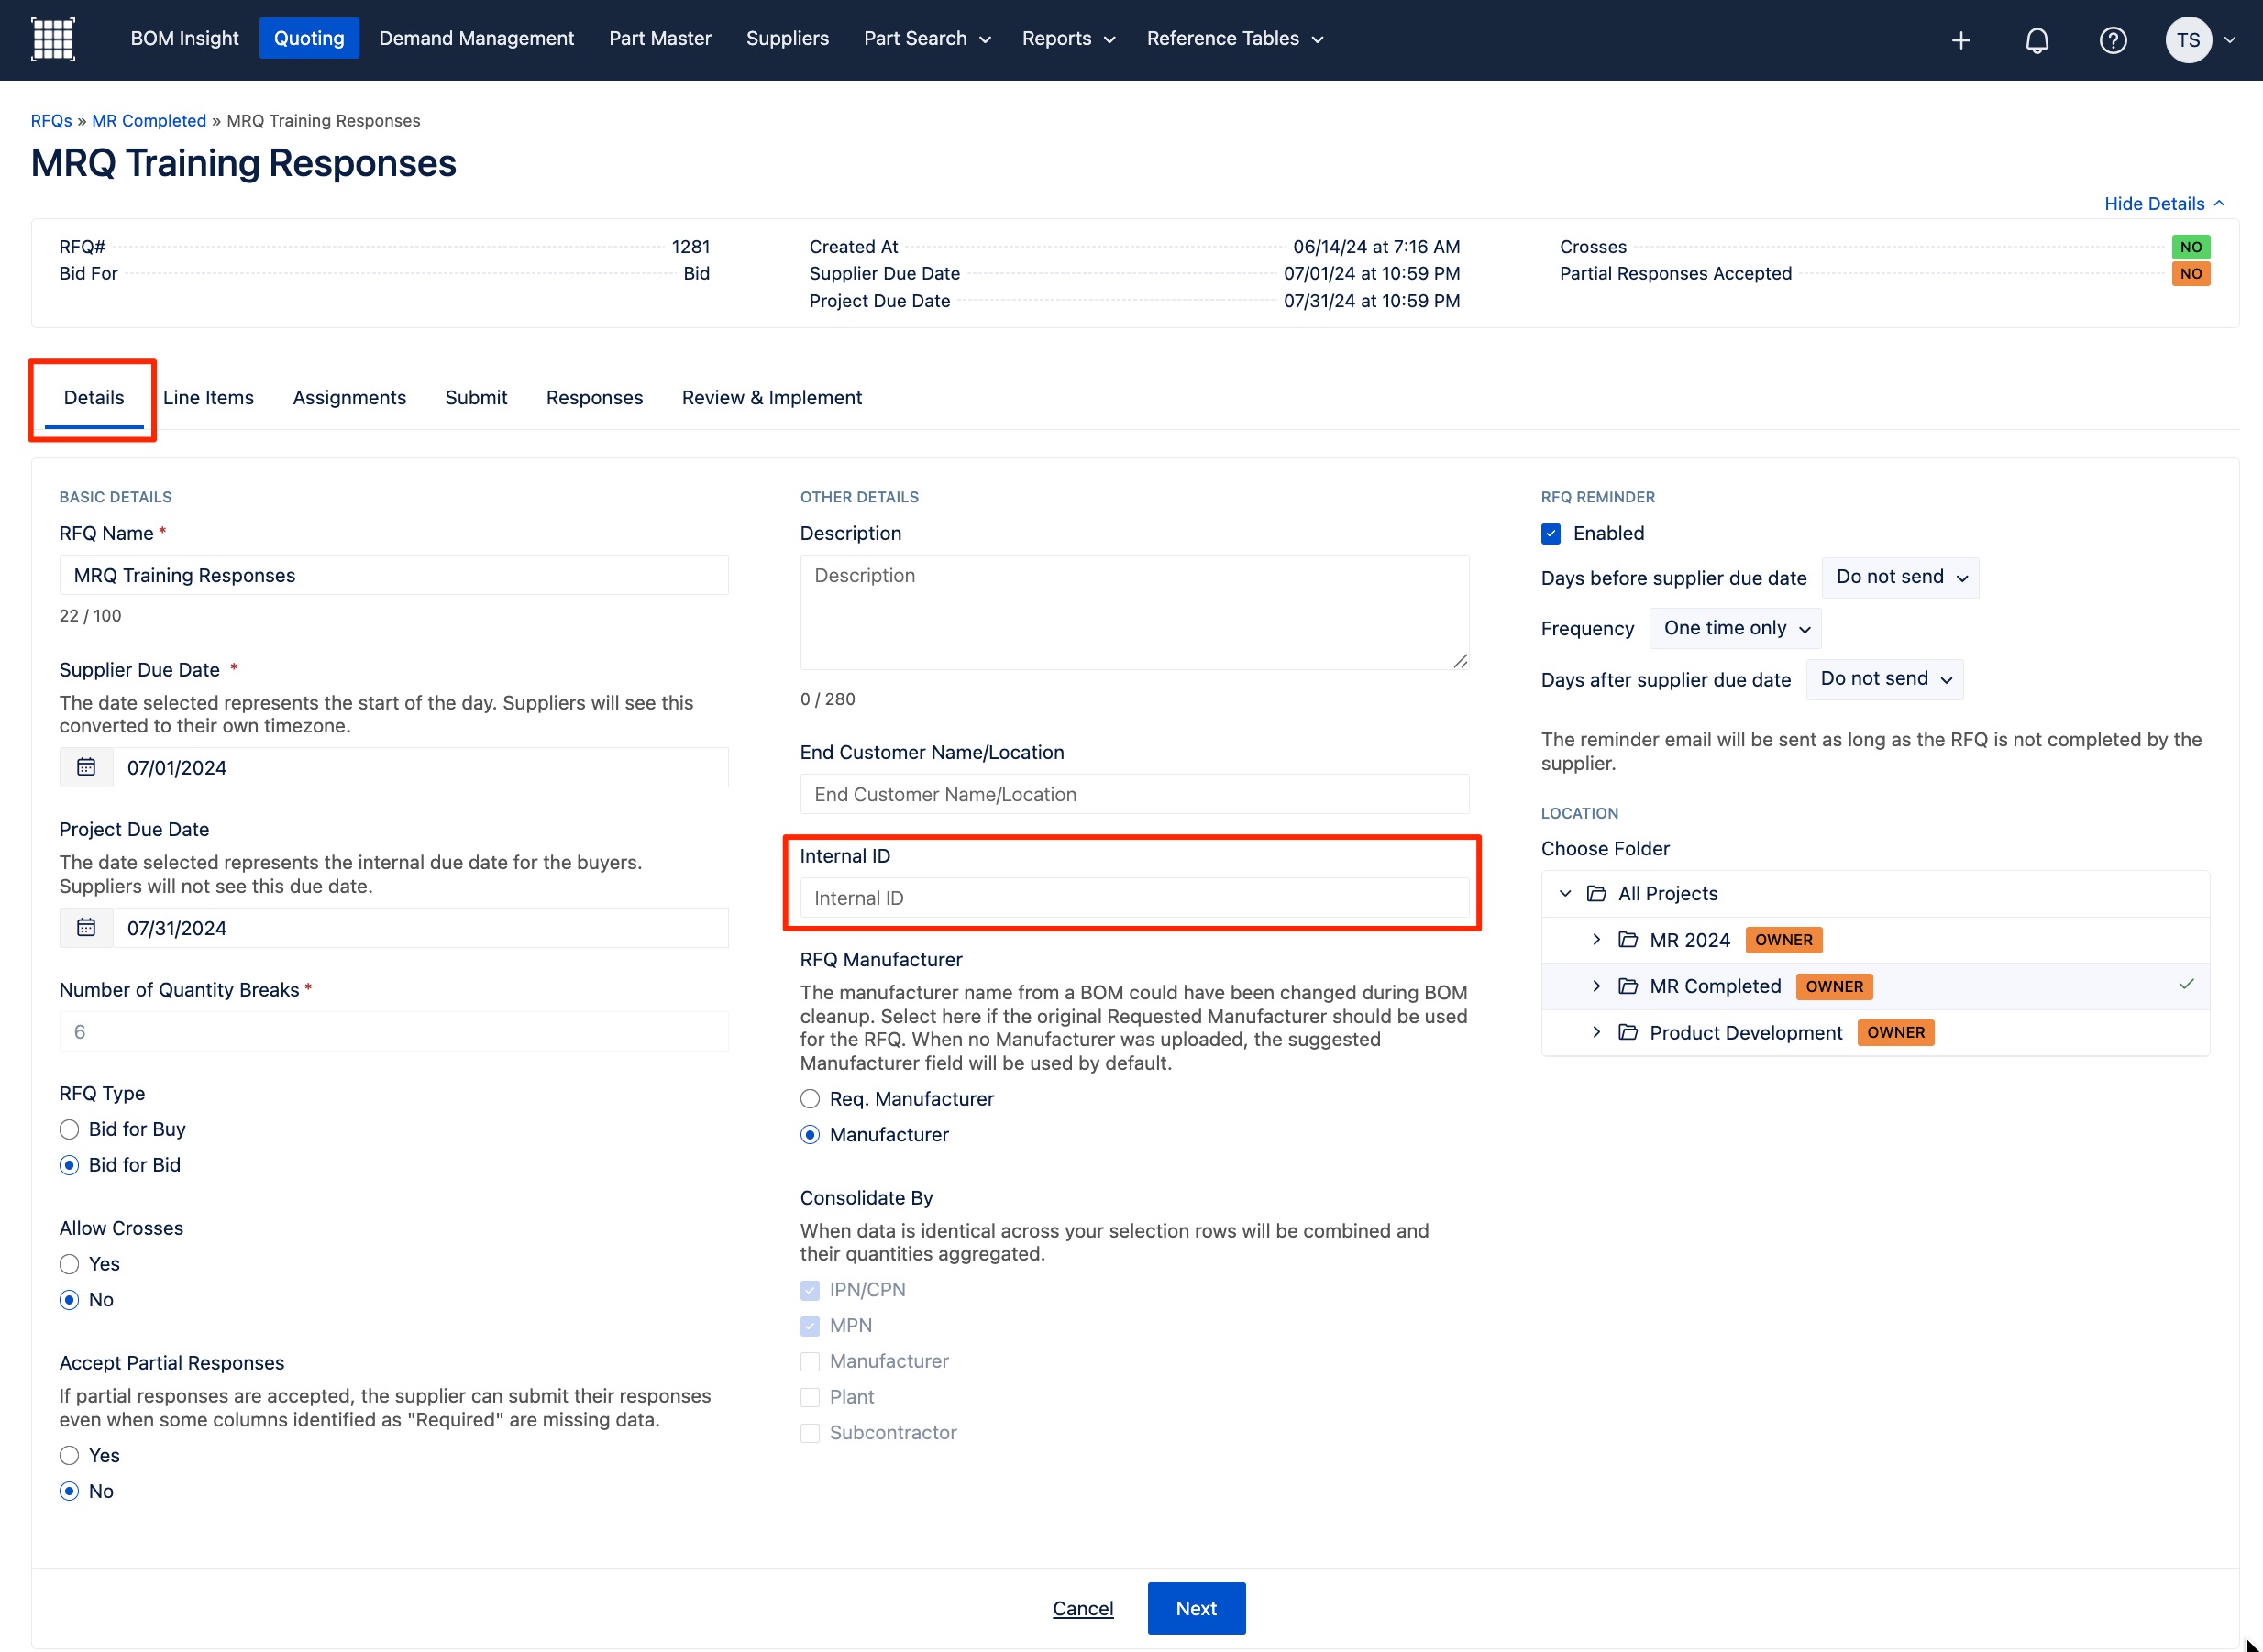Click the All Projects folder icon
This screenshot has height=1652, width=2263.
click(1597, 893)
